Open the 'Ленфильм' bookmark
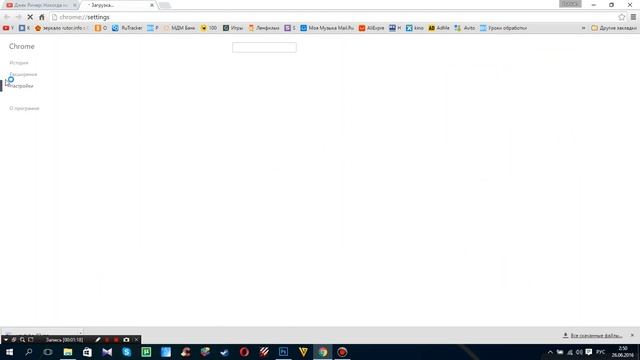Image resolution: width=640 pixels, height=360 pixels. coord(264,28)
